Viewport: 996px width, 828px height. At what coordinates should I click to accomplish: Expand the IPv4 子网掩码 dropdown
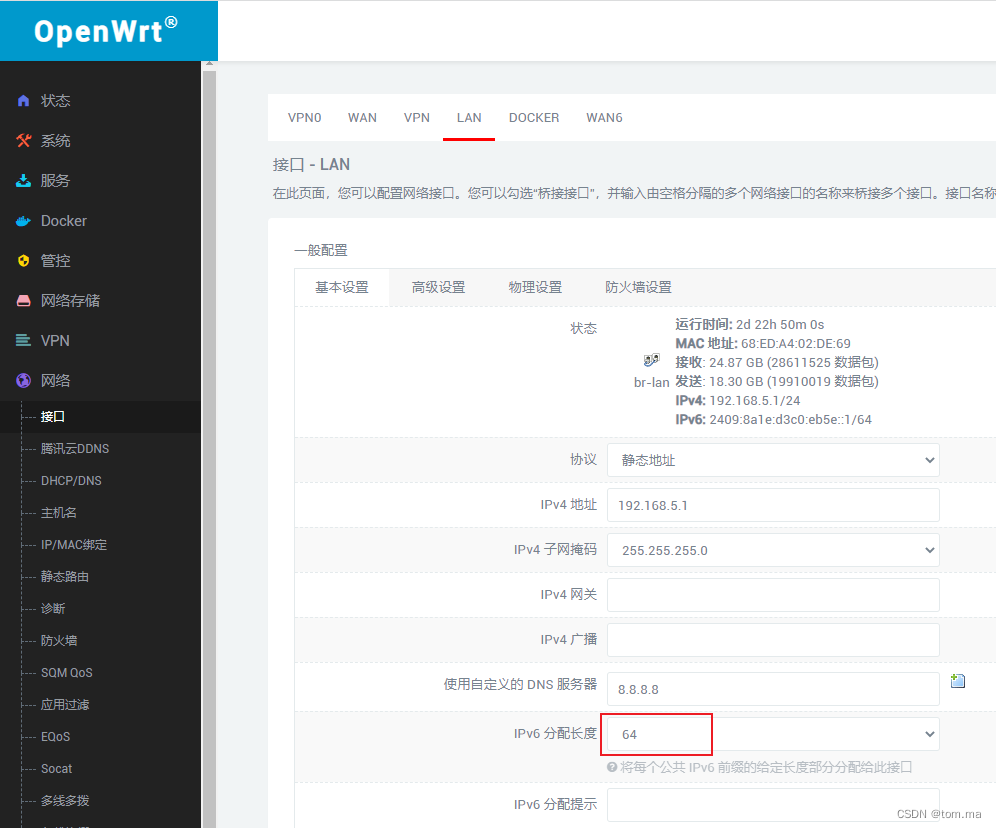pos(772,549)
